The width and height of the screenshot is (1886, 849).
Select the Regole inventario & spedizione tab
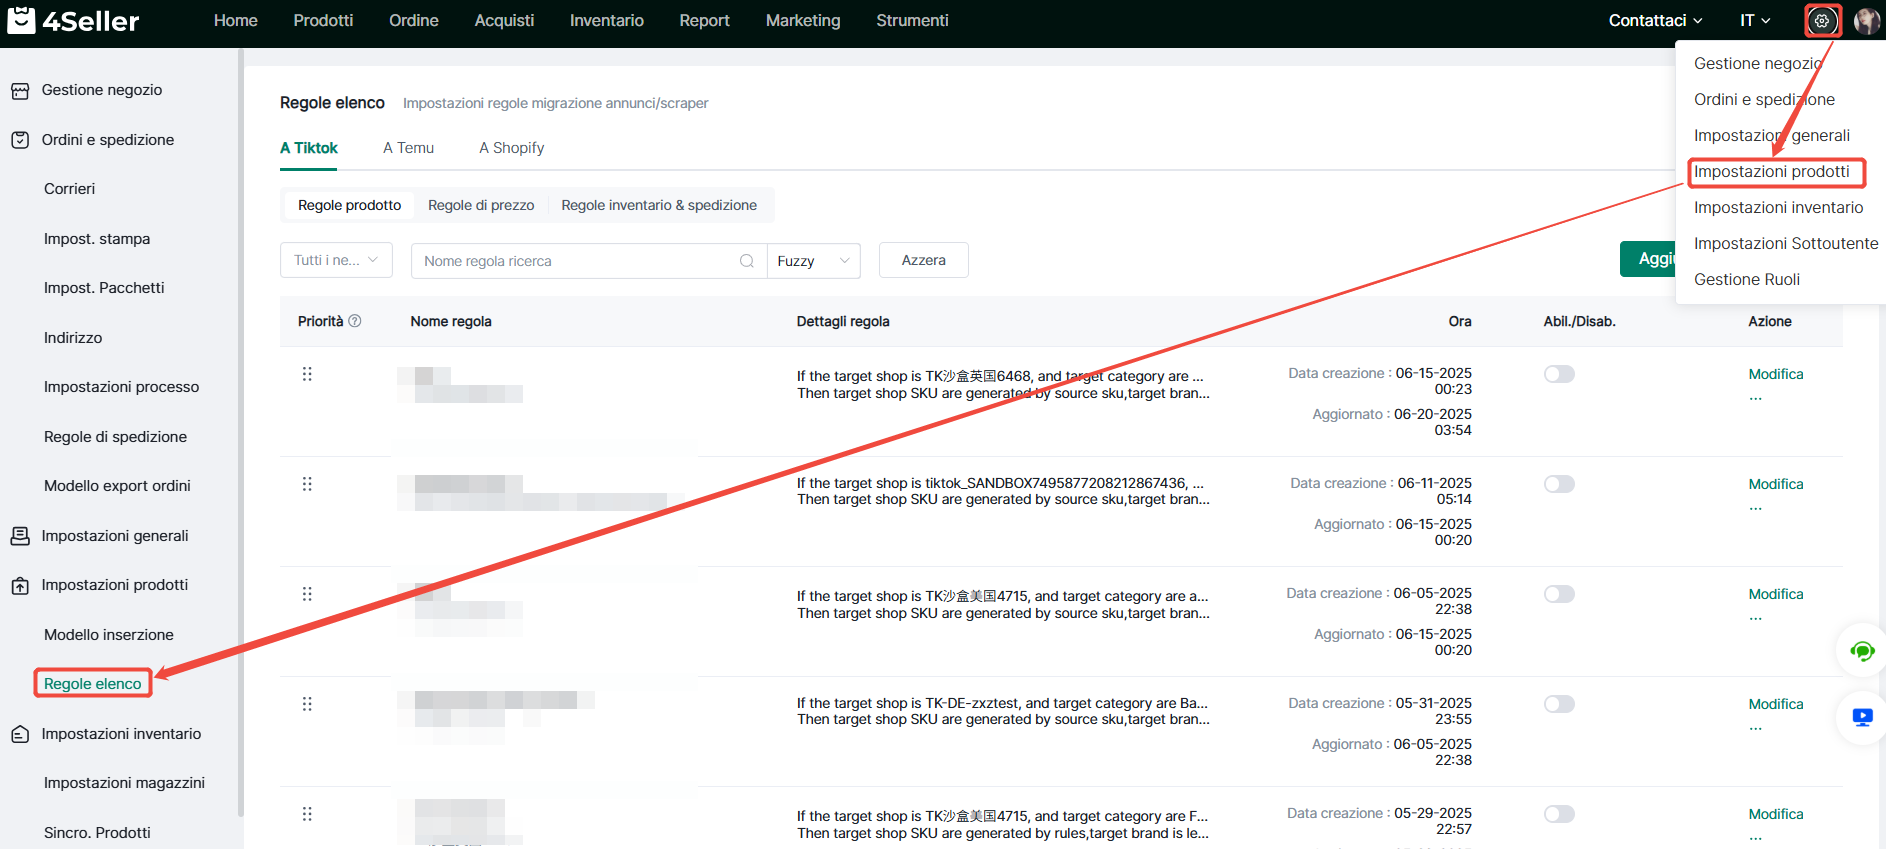click(659, 205)
